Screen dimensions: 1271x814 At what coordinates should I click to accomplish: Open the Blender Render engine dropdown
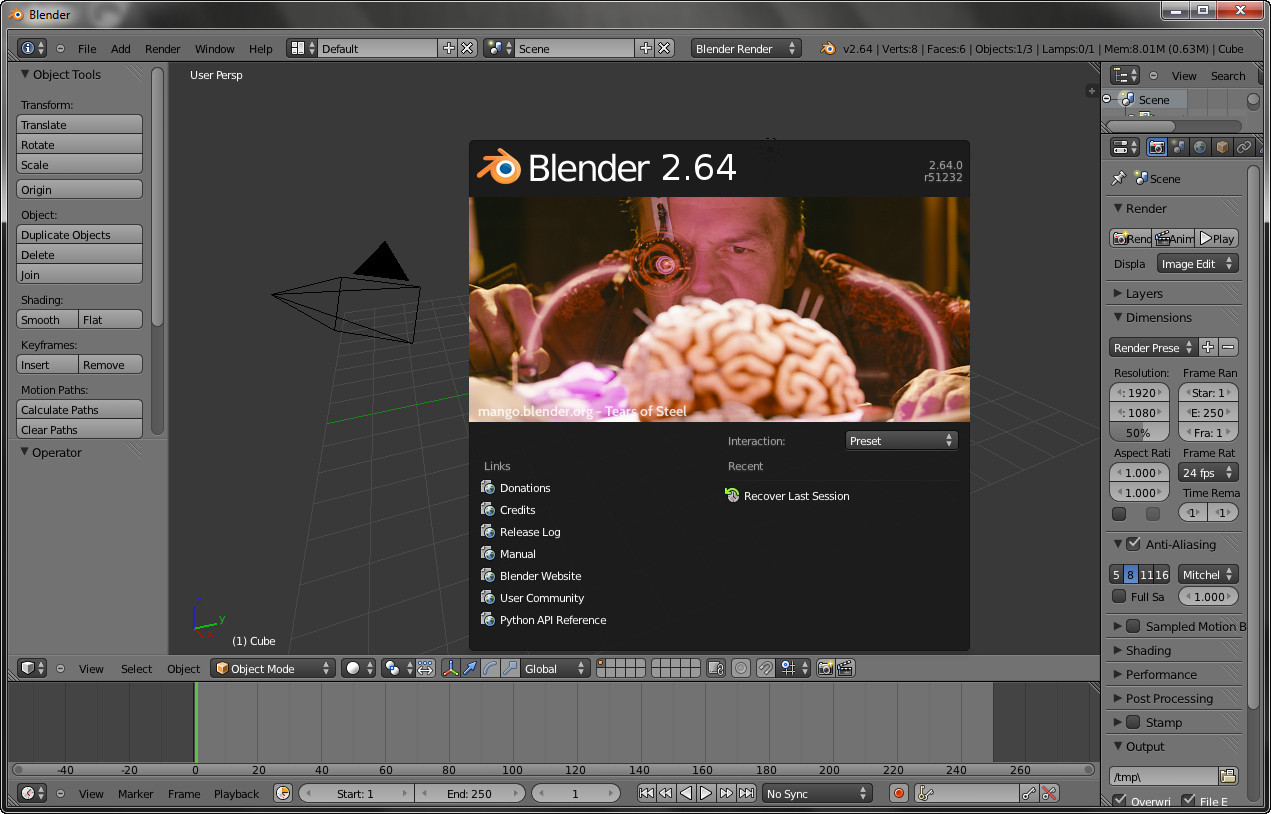point(746,48)
